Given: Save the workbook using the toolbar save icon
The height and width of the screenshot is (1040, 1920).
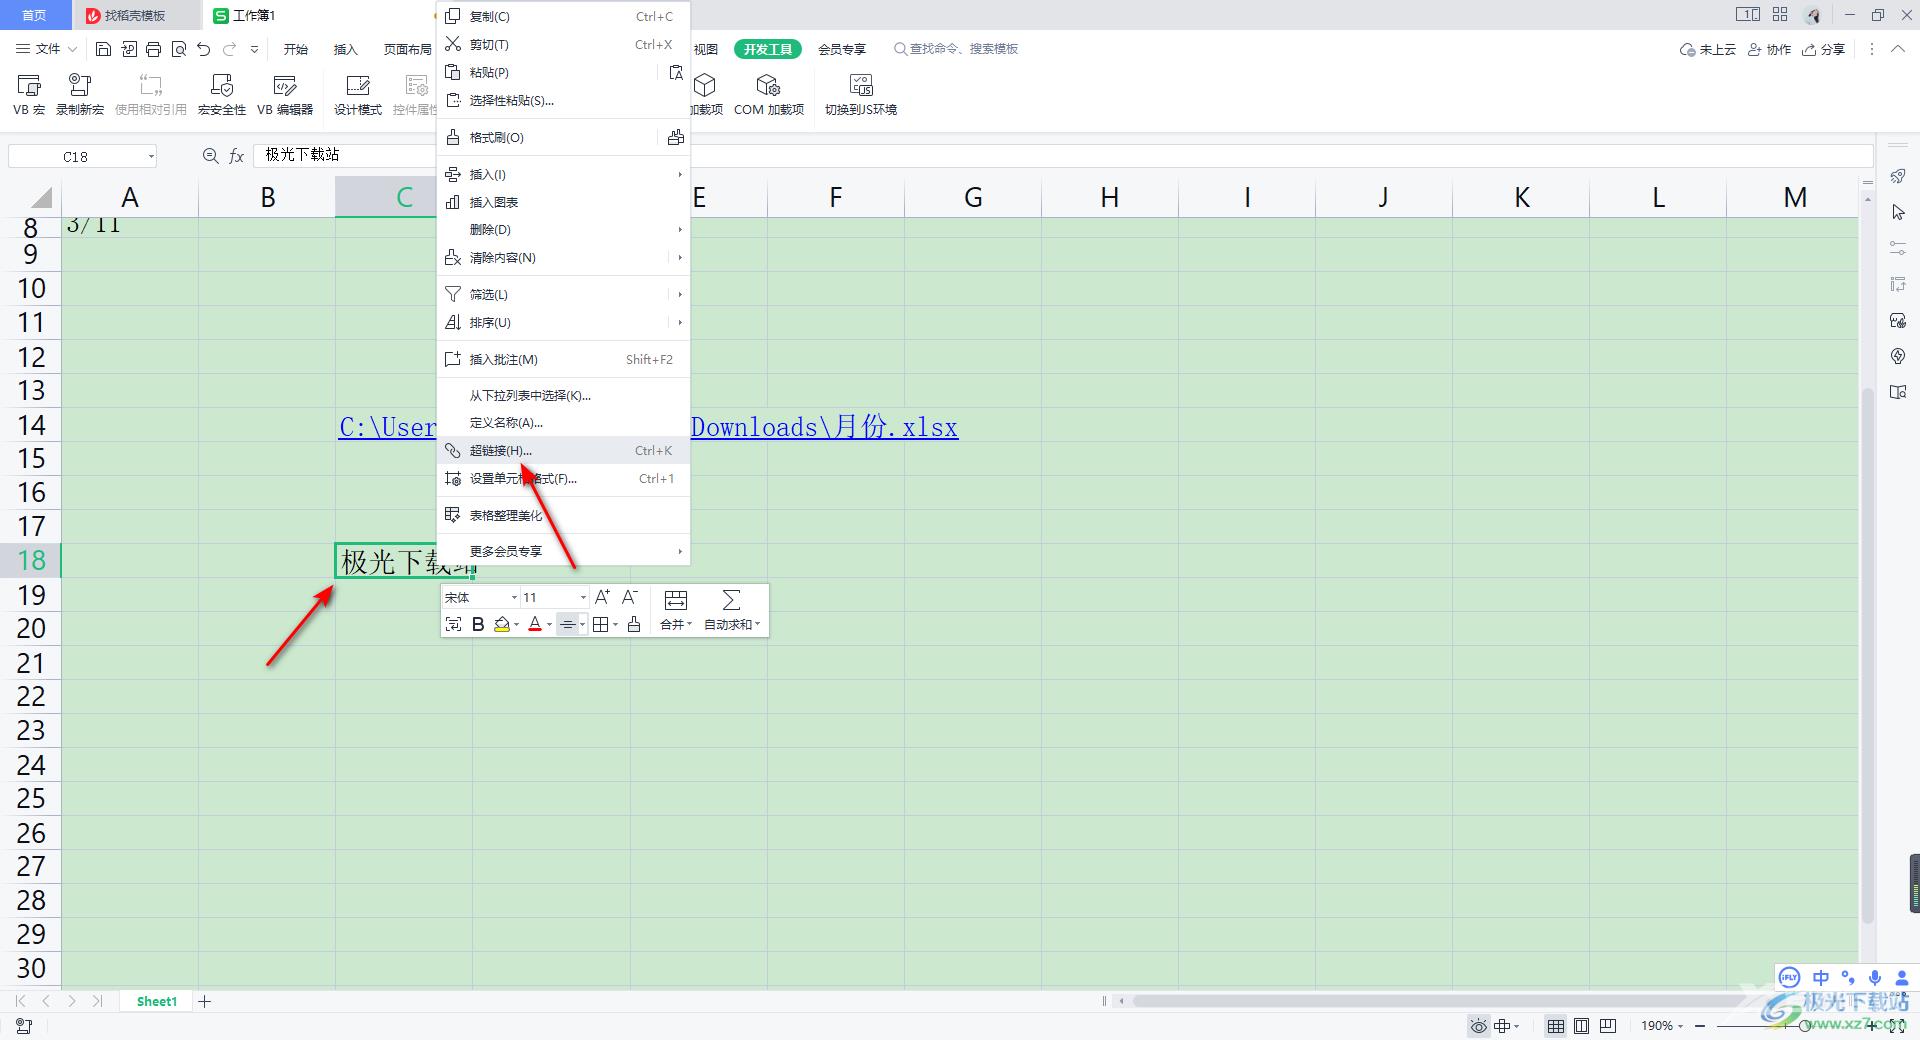Looking at the screenshot, I should pos(103,49).
